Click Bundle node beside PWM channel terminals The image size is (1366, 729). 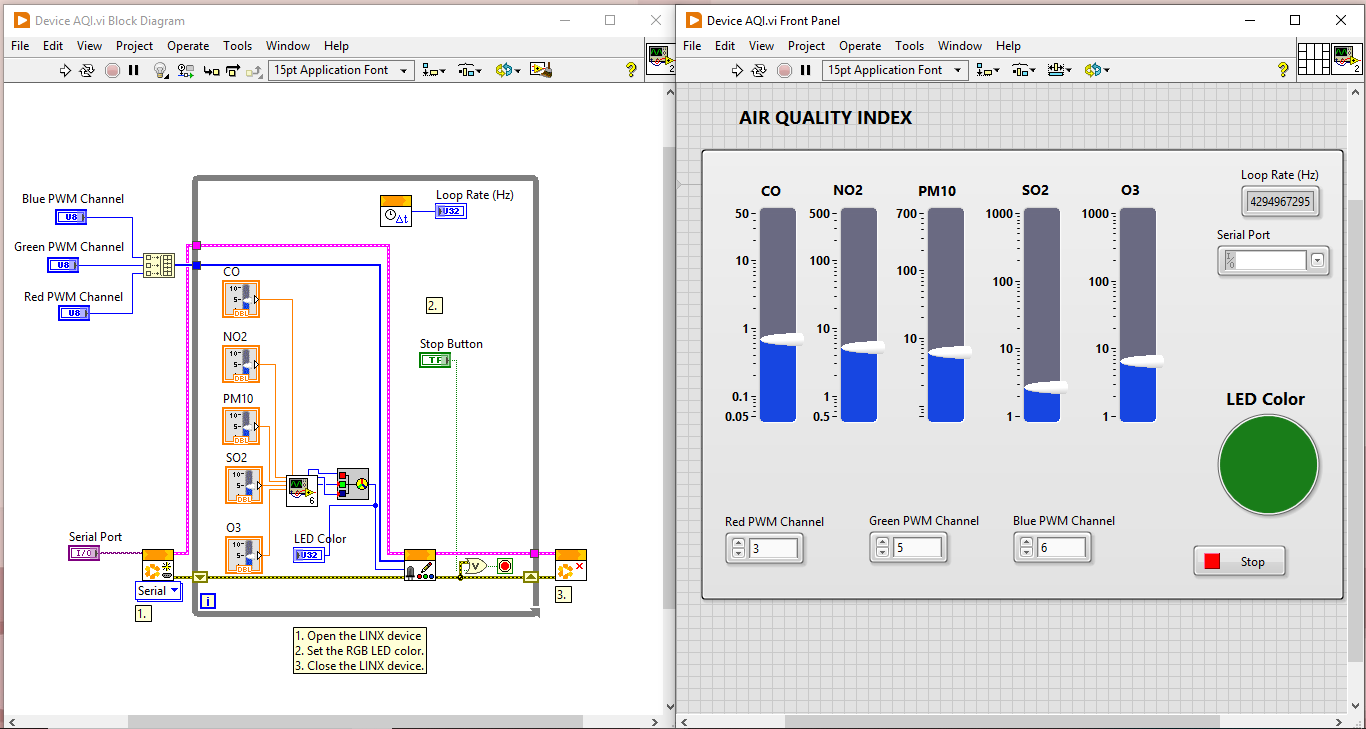(x=159, y=265)
